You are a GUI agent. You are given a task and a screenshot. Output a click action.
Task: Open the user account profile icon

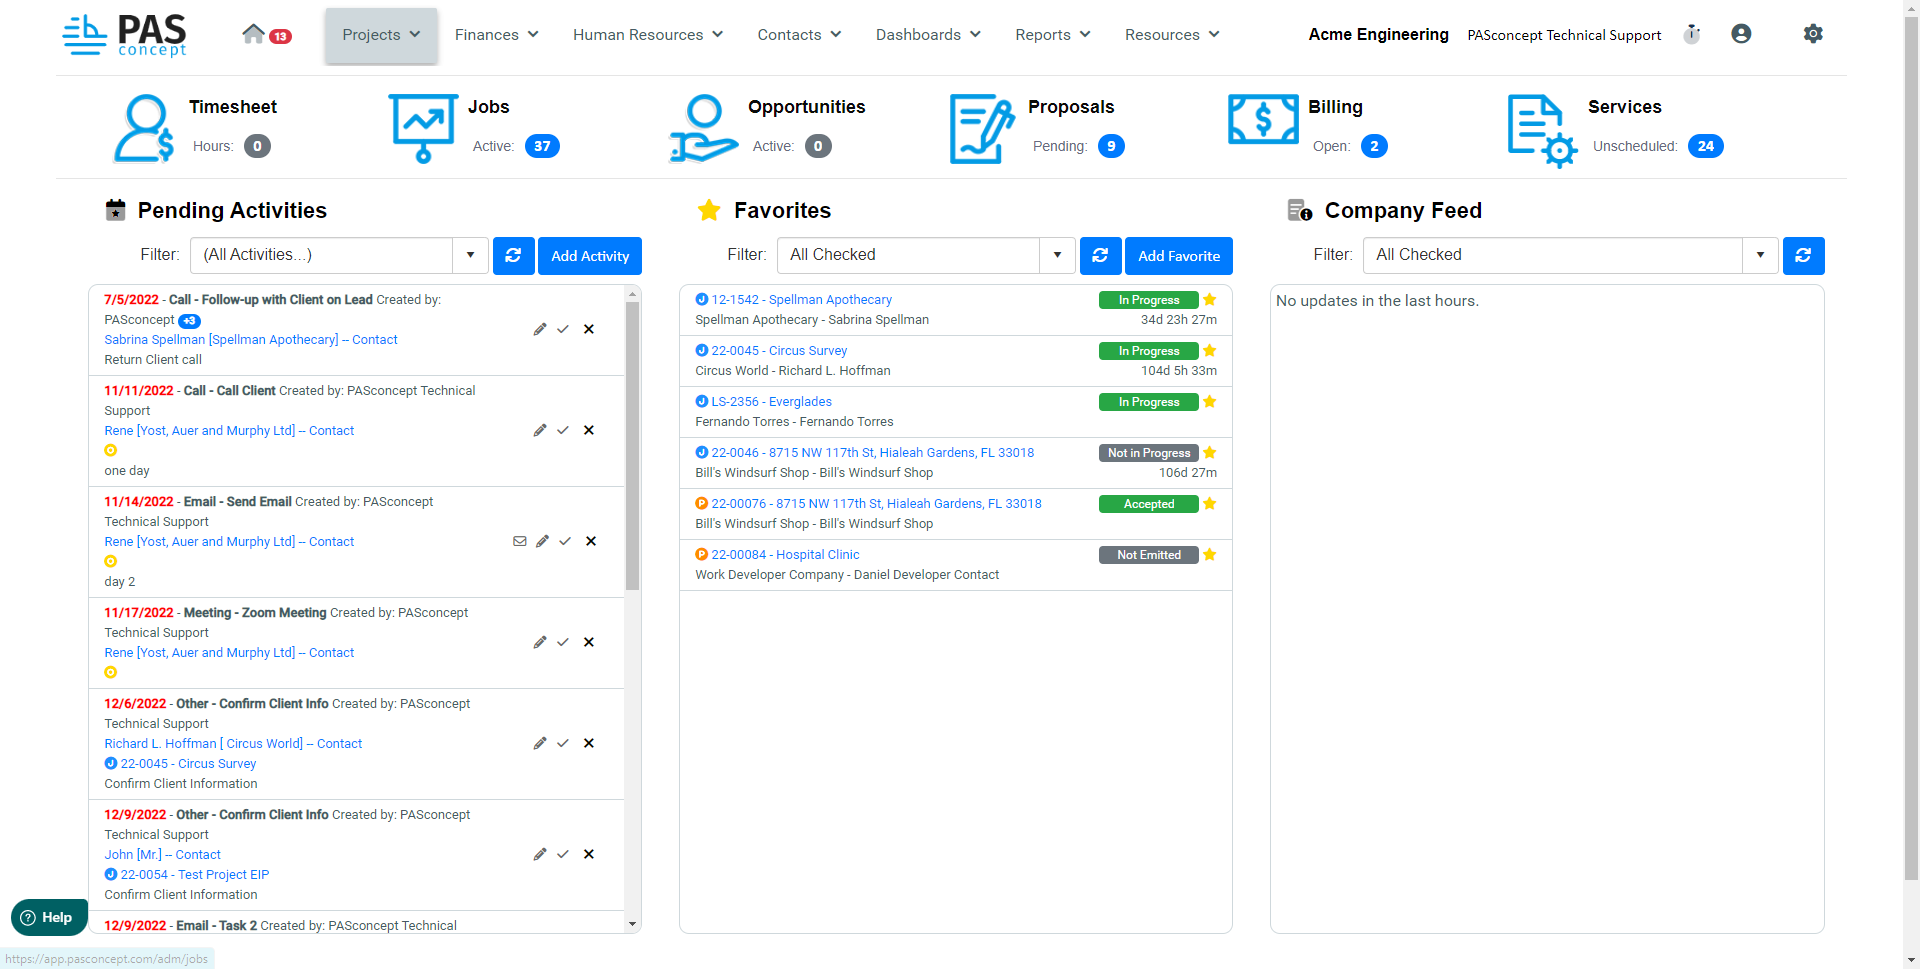pyautogui.click(x=1741, y=34)
